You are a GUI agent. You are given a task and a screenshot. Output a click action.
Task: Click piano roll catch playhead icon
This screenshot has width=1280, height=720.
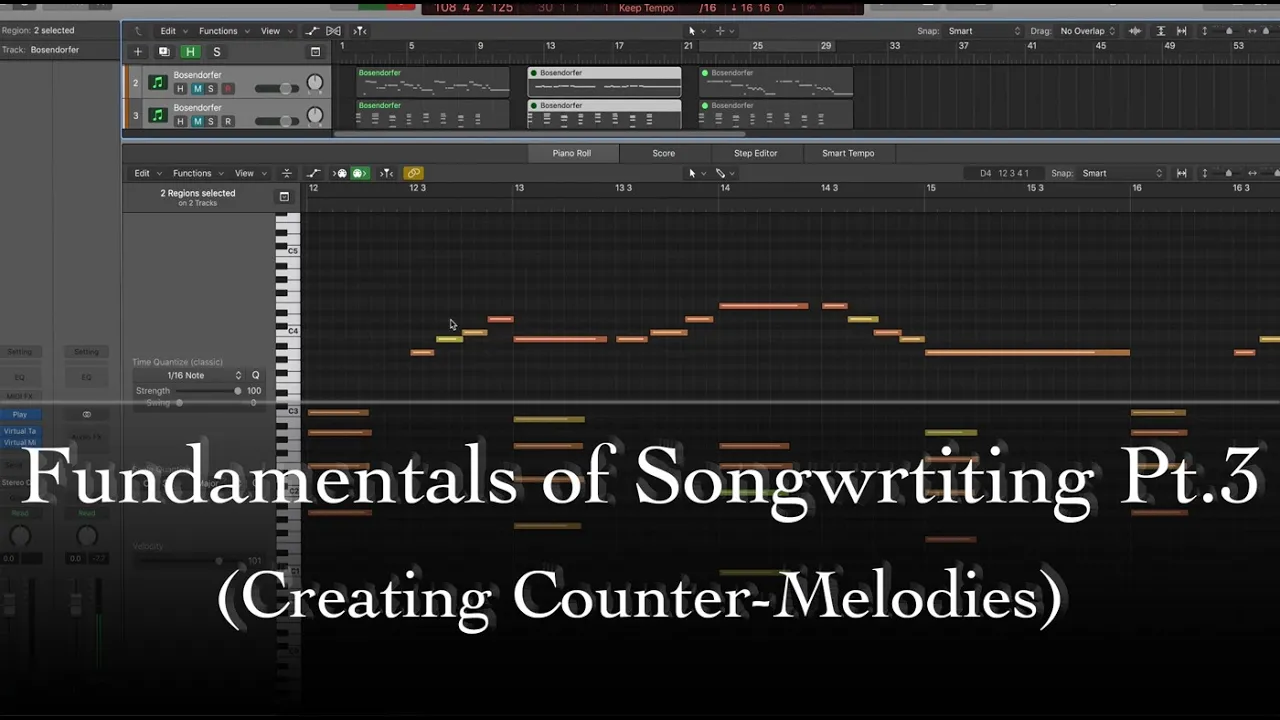386,173
